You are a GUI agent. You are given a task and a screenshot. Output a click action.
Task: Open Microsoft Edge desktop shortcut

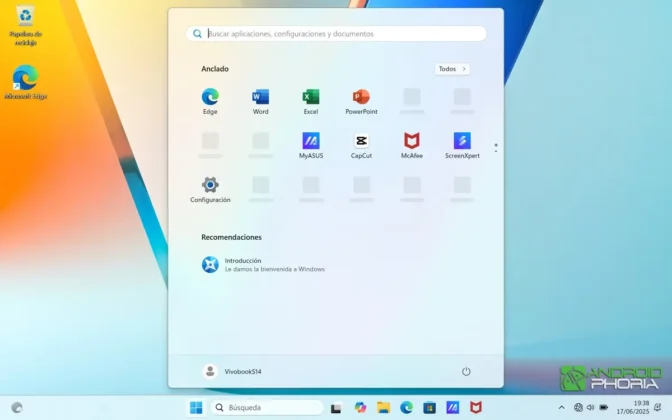coord(26,83)
